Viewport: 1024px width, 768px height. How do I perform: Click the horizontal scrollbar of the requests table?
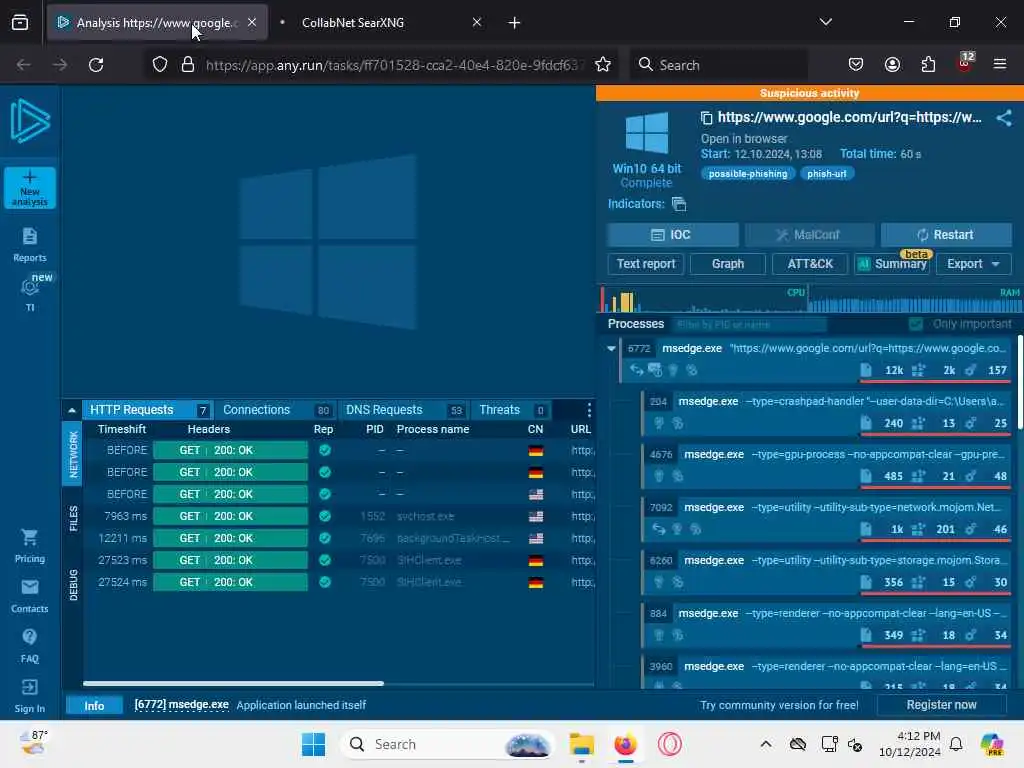click(233, 684)
